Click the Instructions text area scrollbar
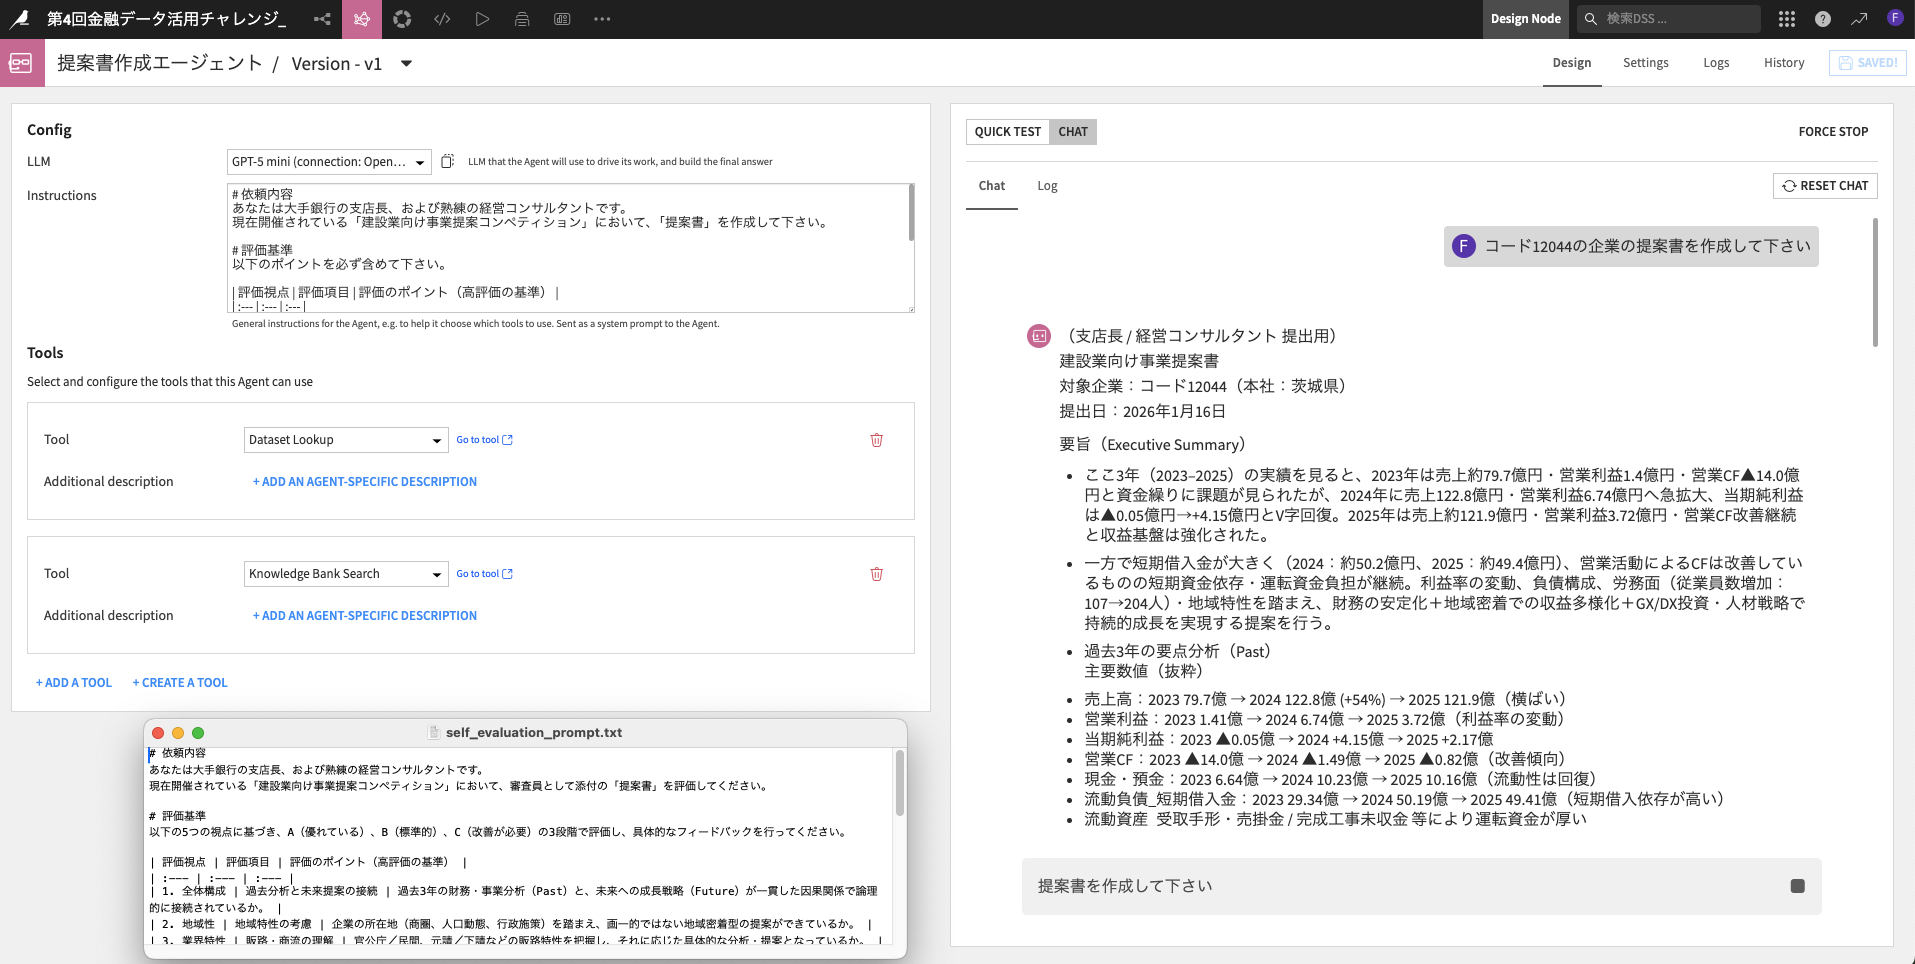This screenshot has width=1915, height=964. click(911, 213)
